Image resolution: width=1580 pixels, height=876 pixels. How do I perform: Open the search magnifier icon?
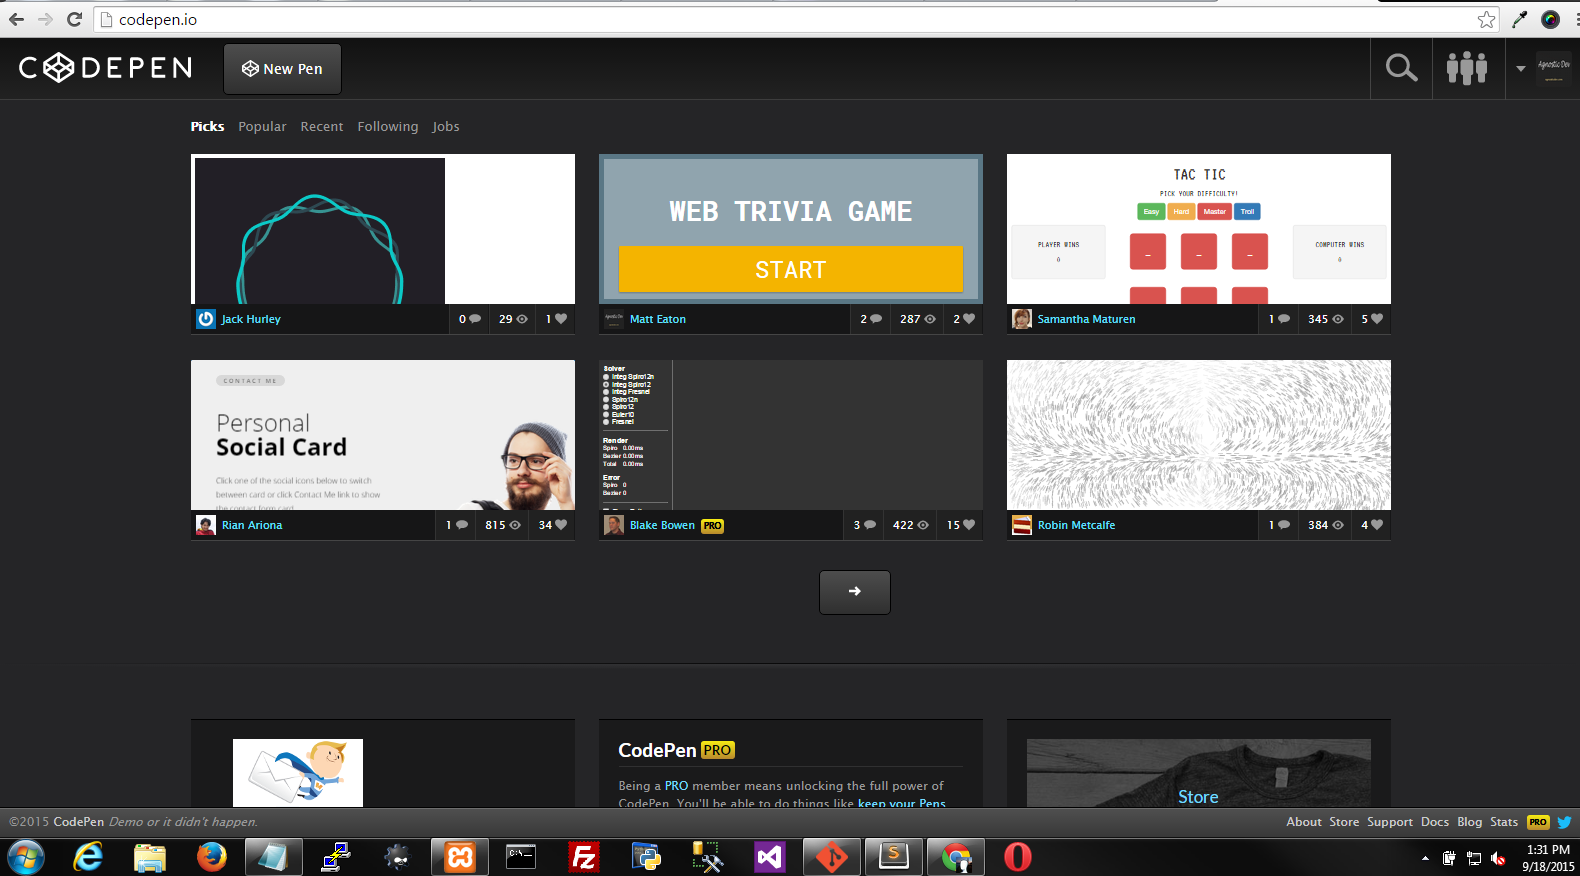pos(1401,68)
